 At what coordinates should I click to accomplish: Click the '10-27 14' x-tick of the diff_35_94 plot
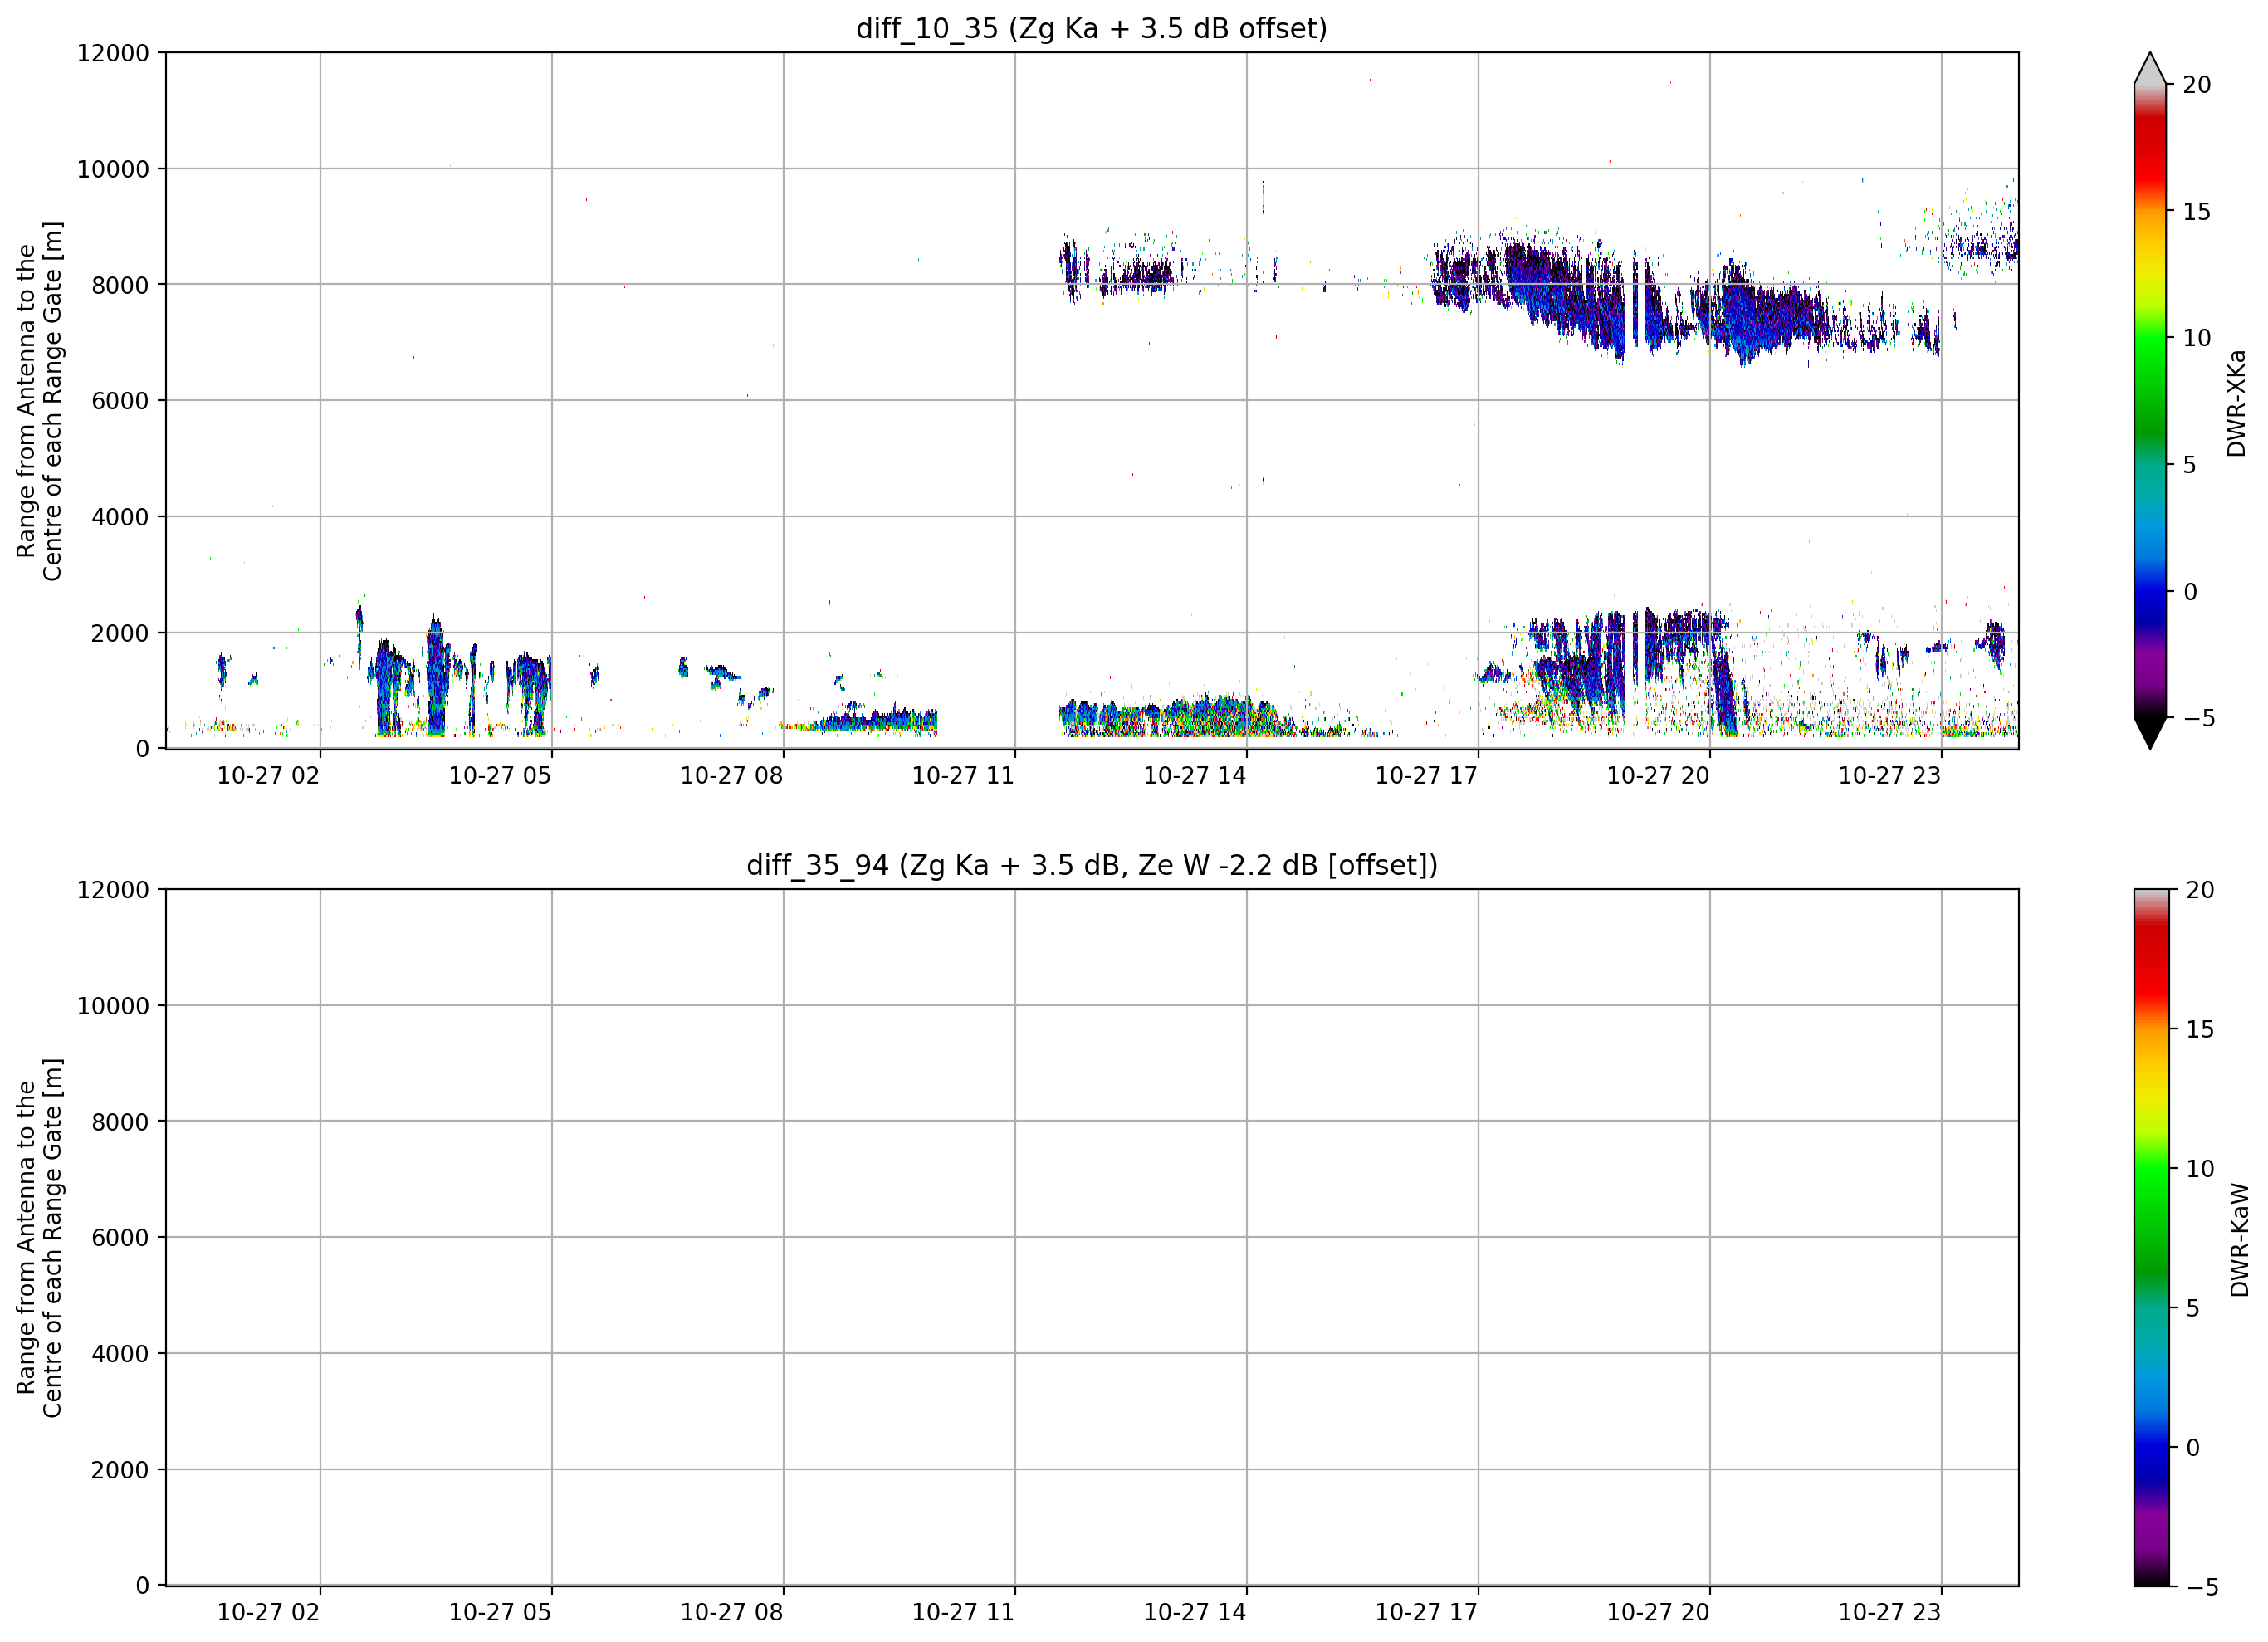click(1195, 1613)
